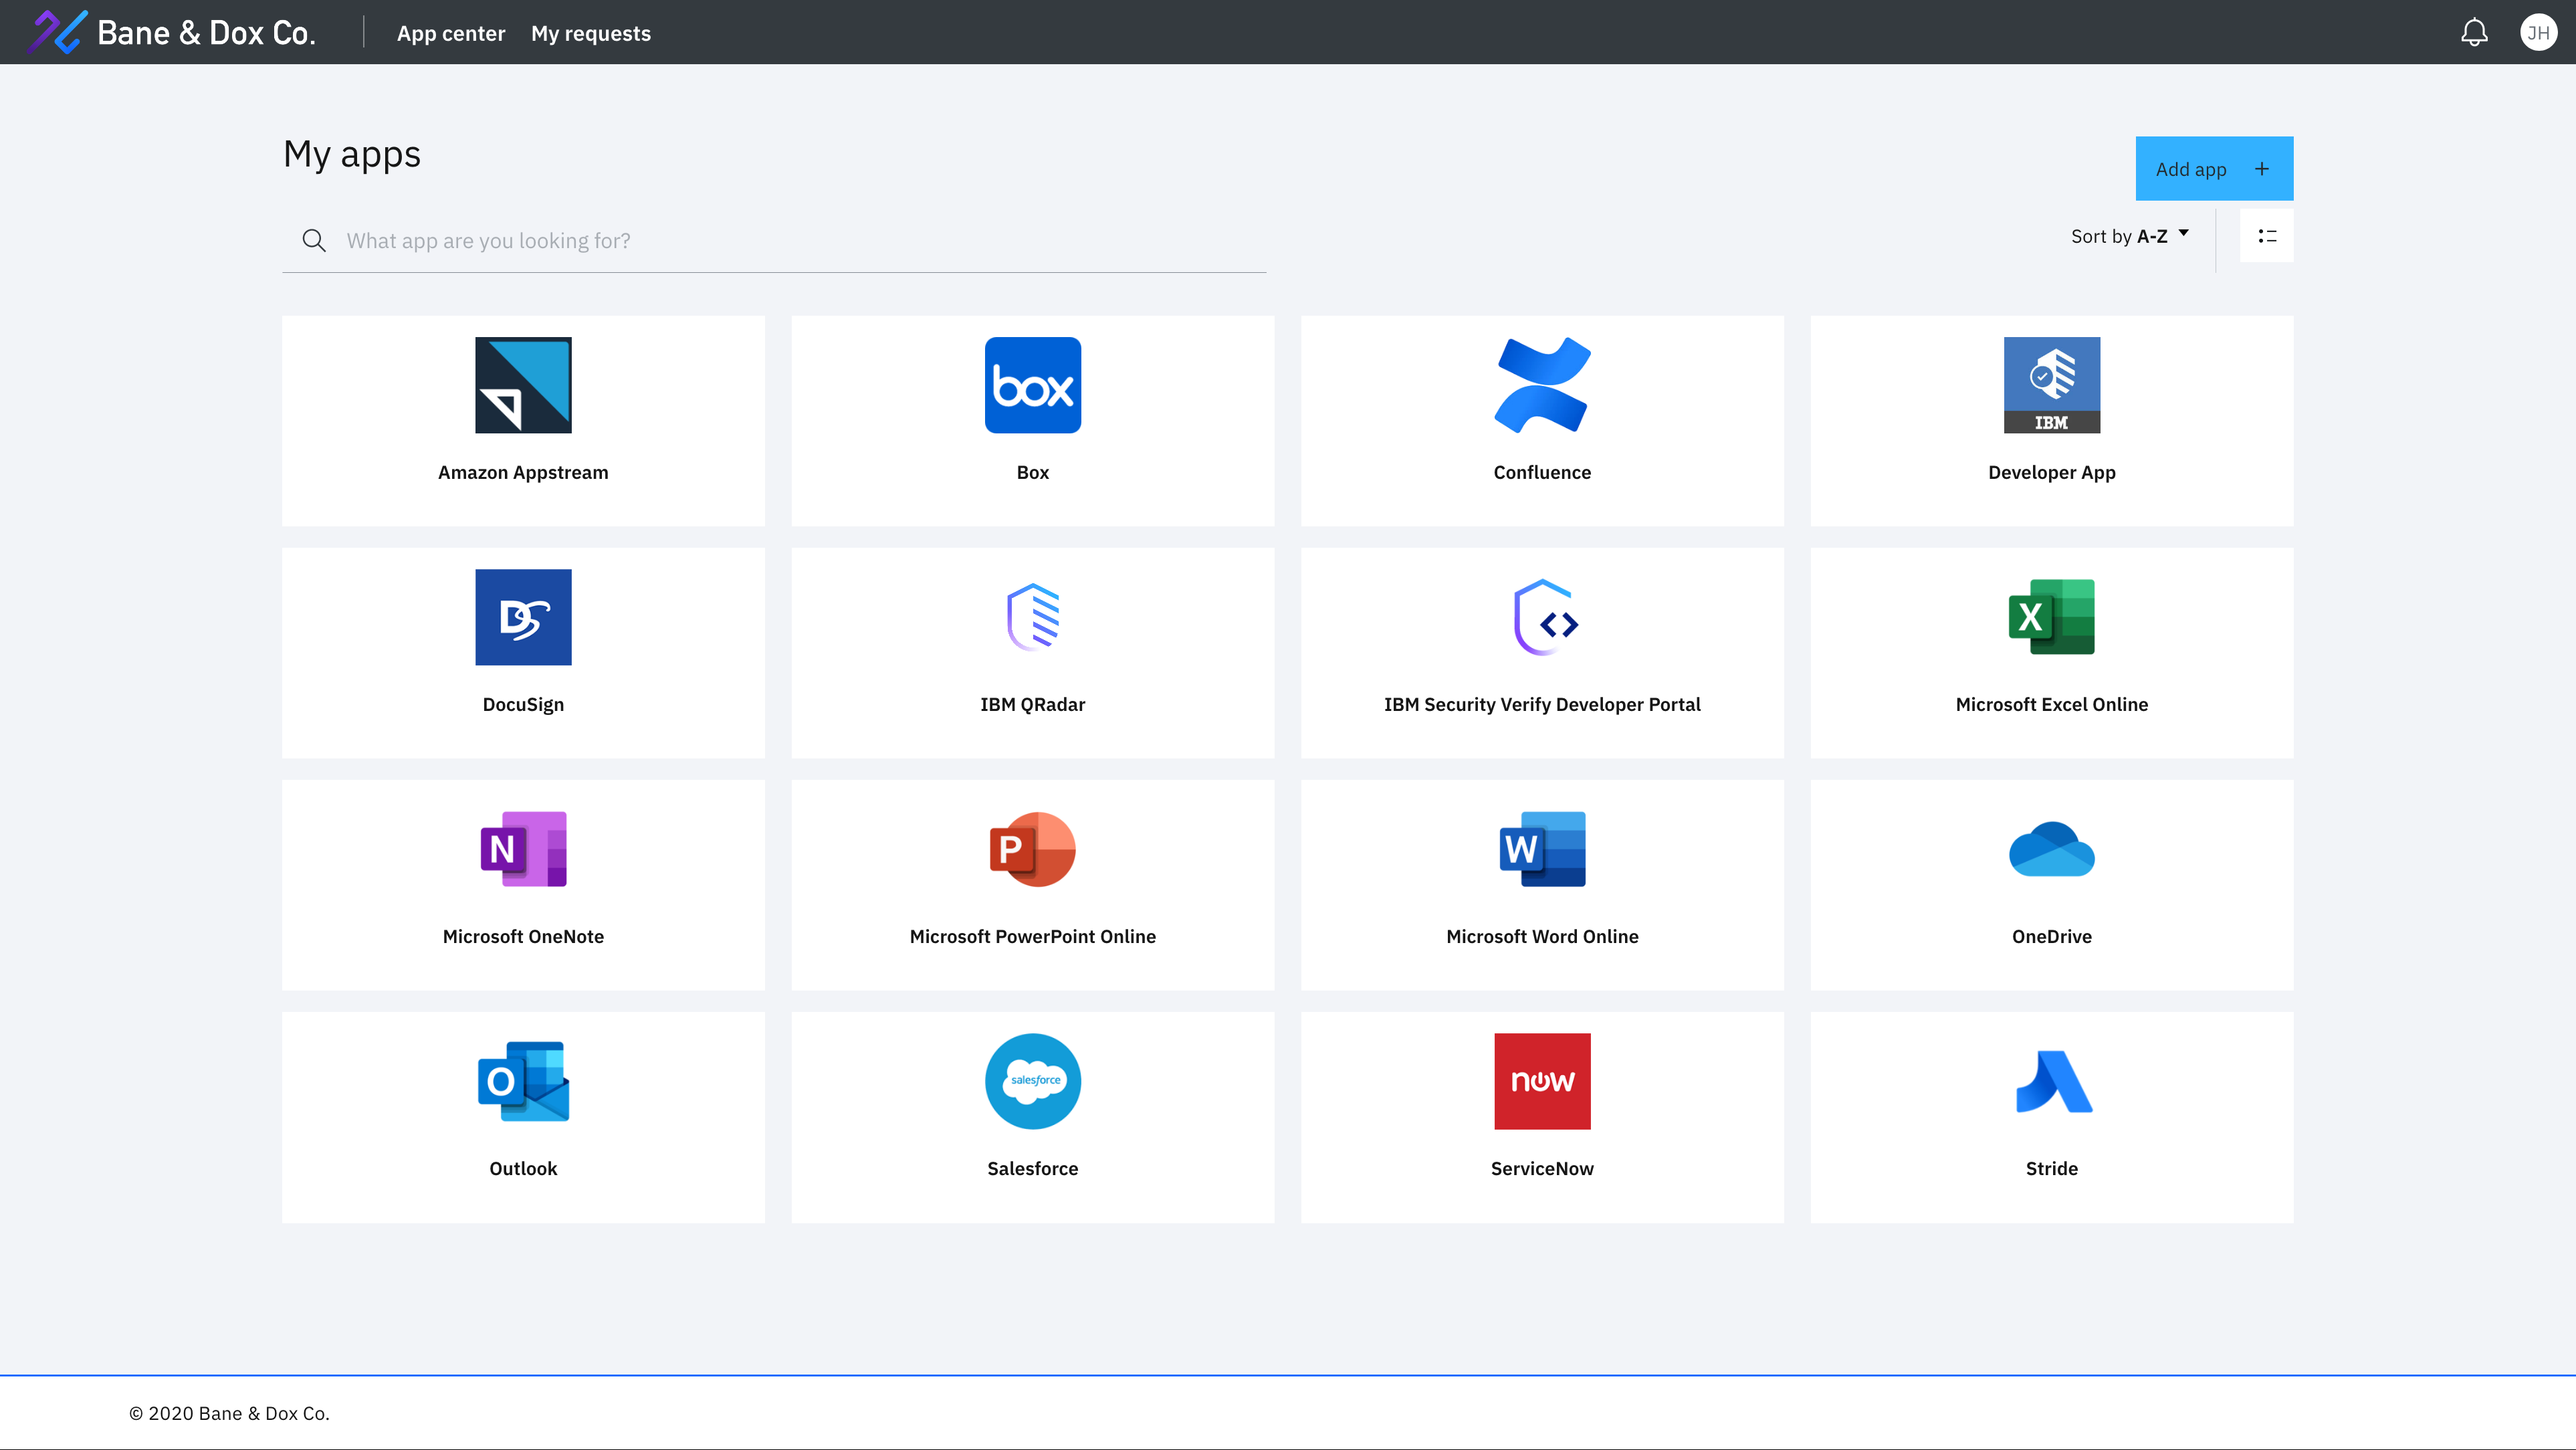Open the IBM QRadar shield icon
The width and height of the screenshot is (2576, 1450).
click(x=1032, y=617)
